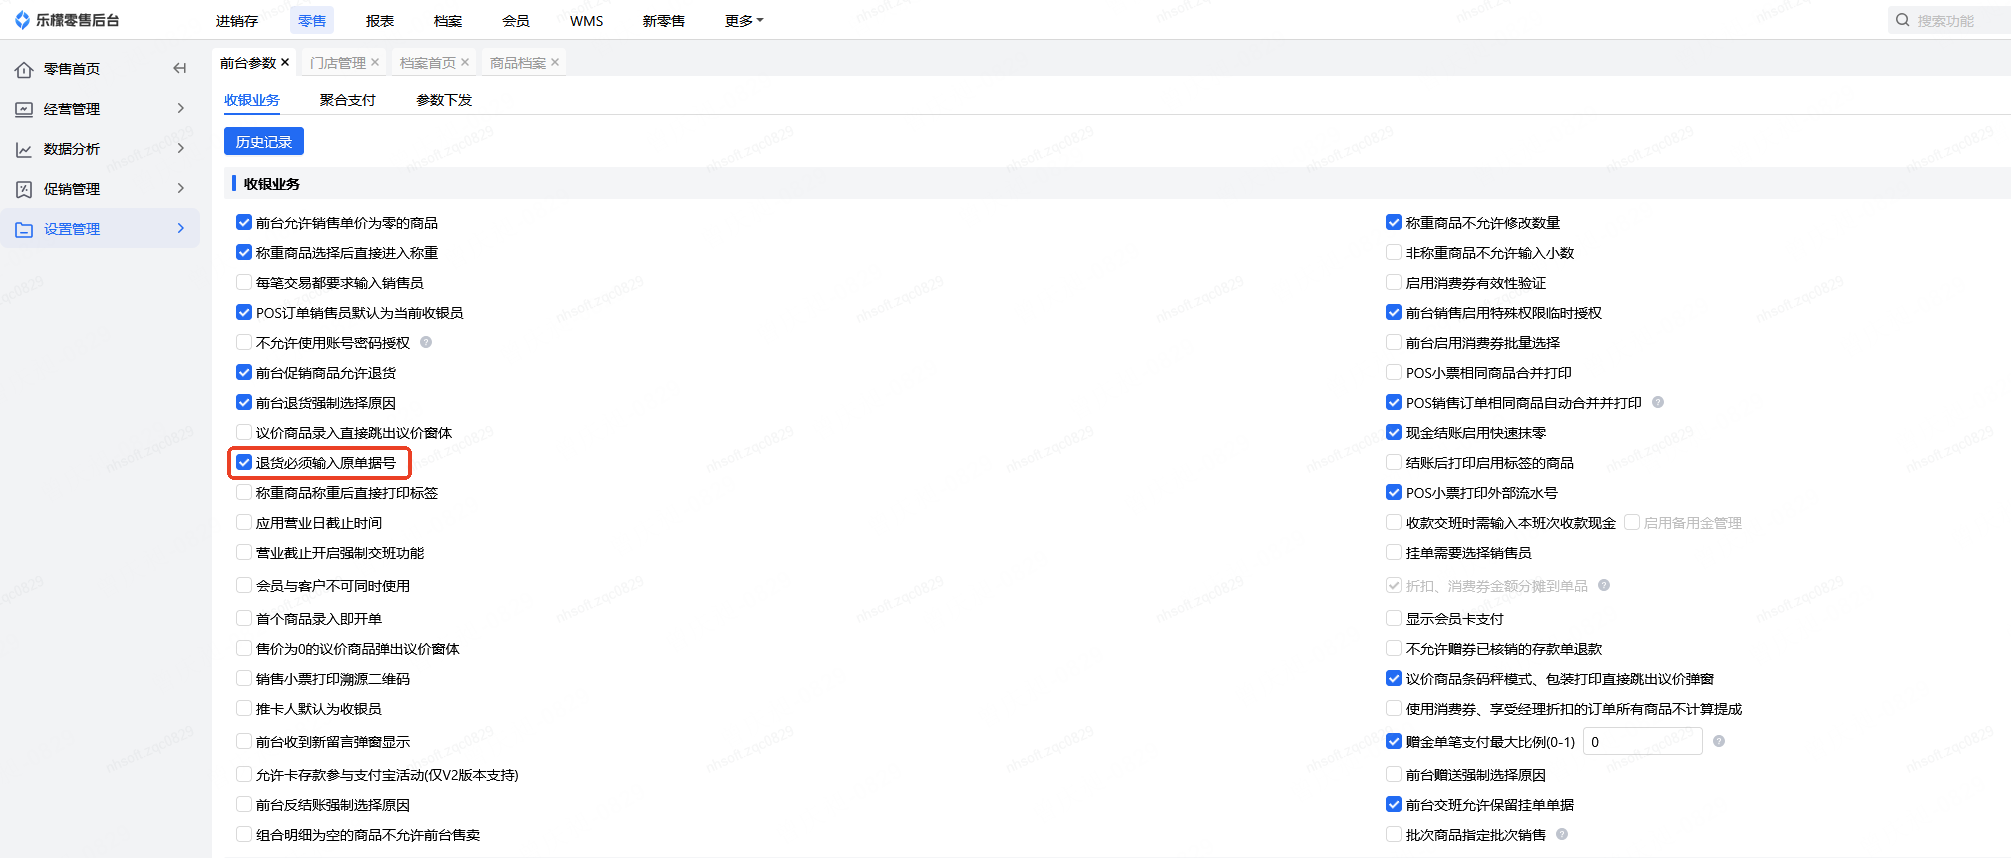Collapse the sidebar with the arrow icon
This screenshot has width=2011, height=858.
pos(180,69)
